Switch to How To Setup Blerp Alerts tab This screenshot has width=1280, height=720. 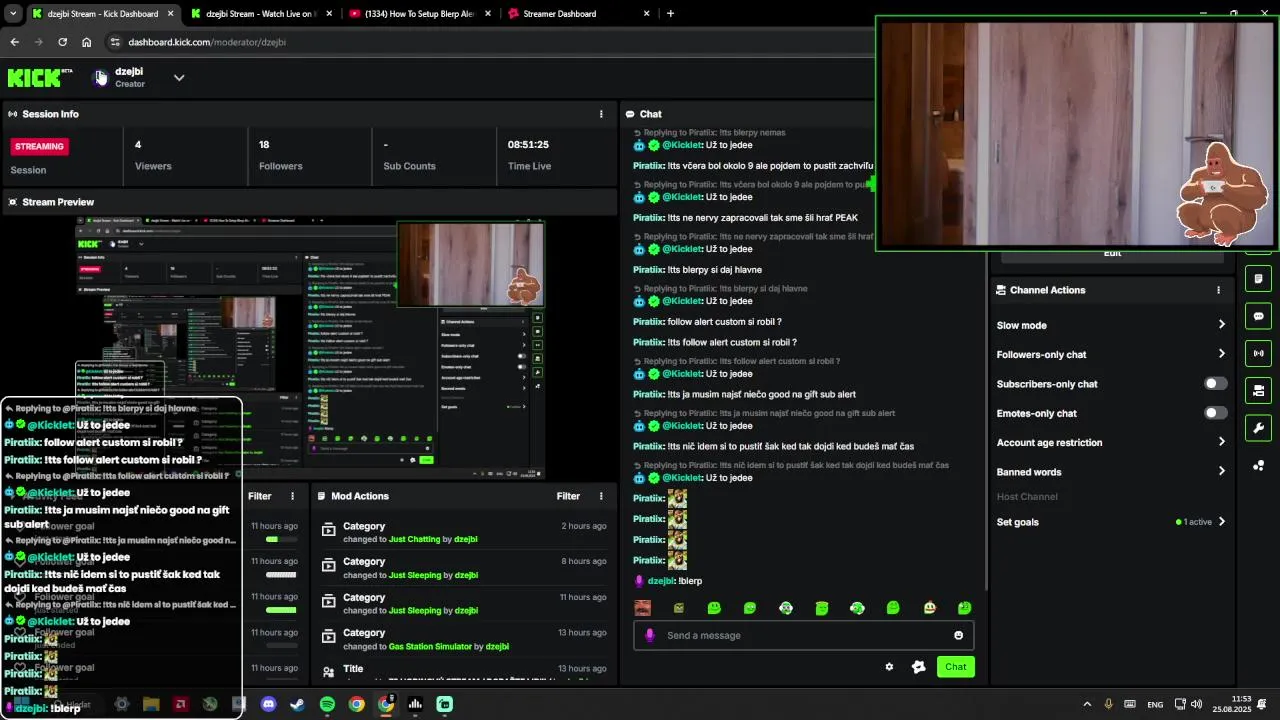pyautogui.click(x=420, y=14)
